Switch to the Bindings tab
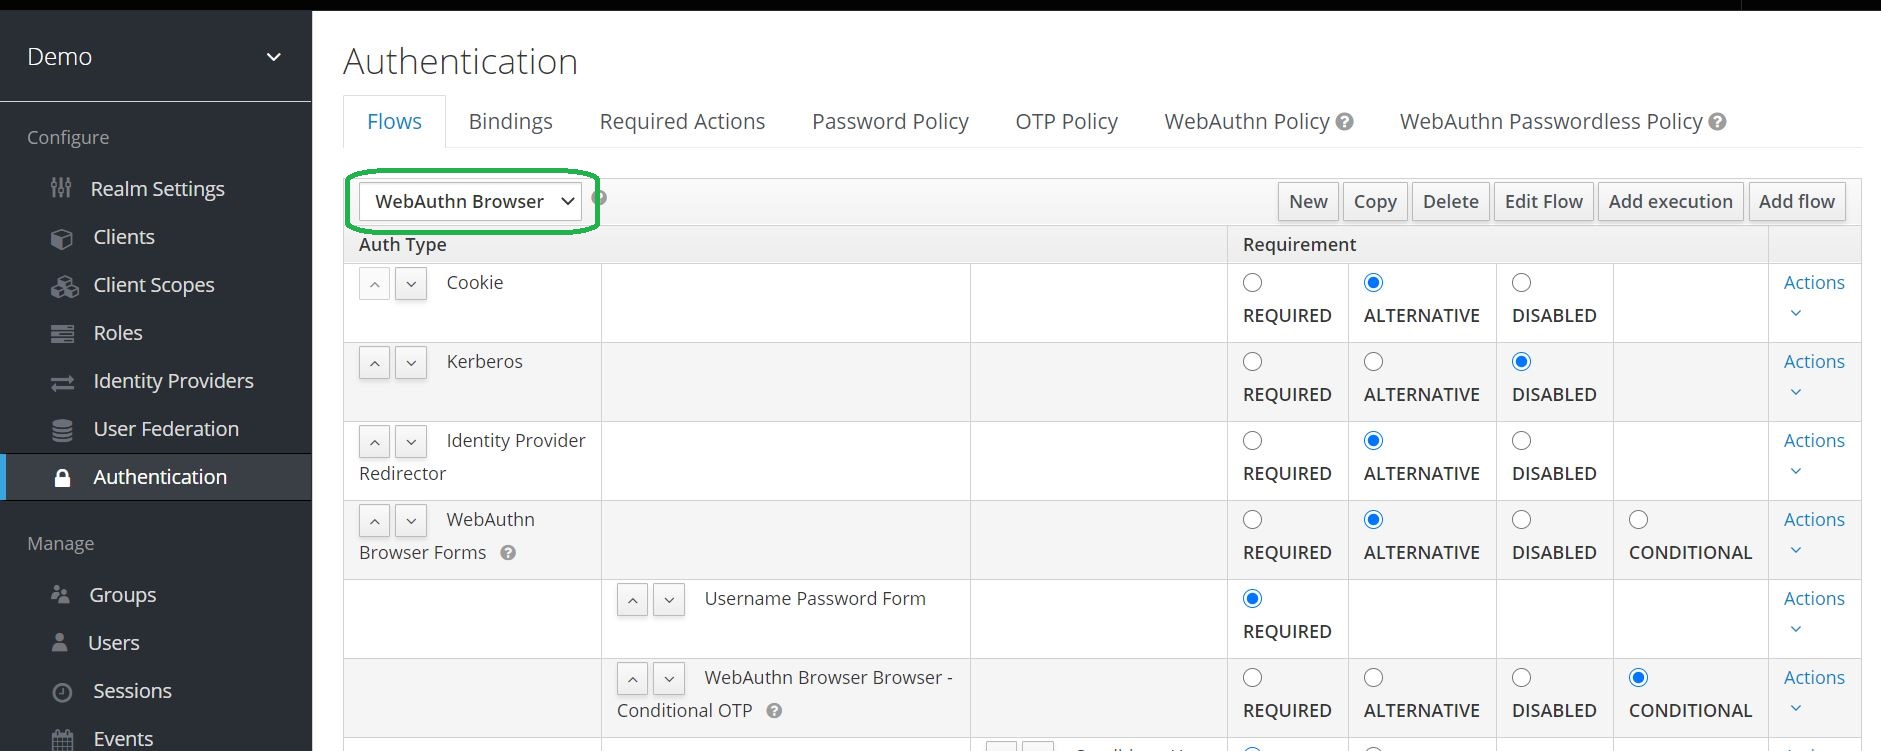 click(x=510, y=122)
